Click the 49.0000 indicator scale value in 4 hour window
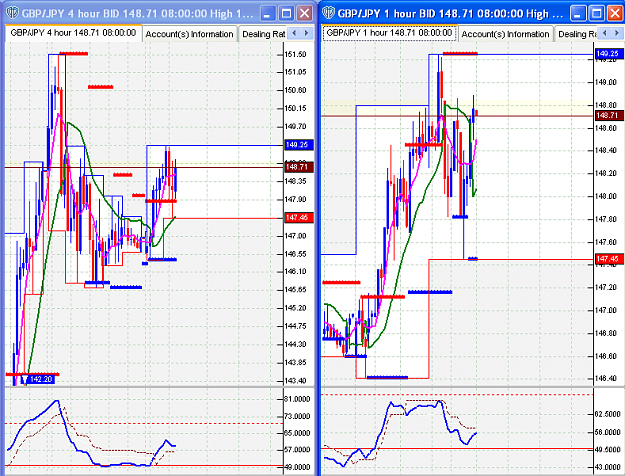The width and height of the screenshot is (625, 476). click(297, 467)
